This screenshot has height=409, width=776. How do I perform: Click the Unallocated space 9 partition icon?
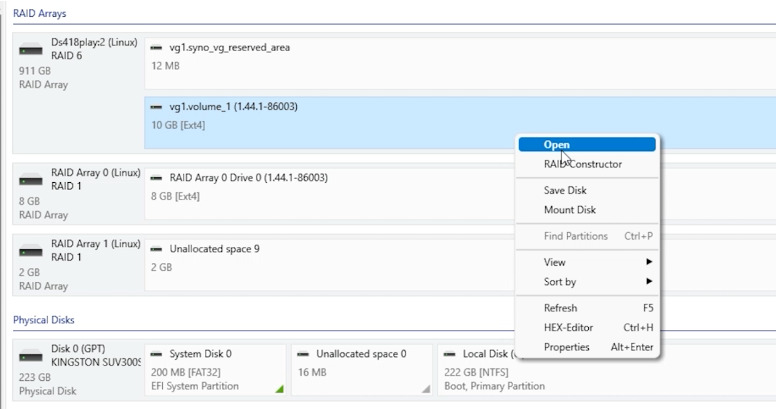tap(156, 249)
